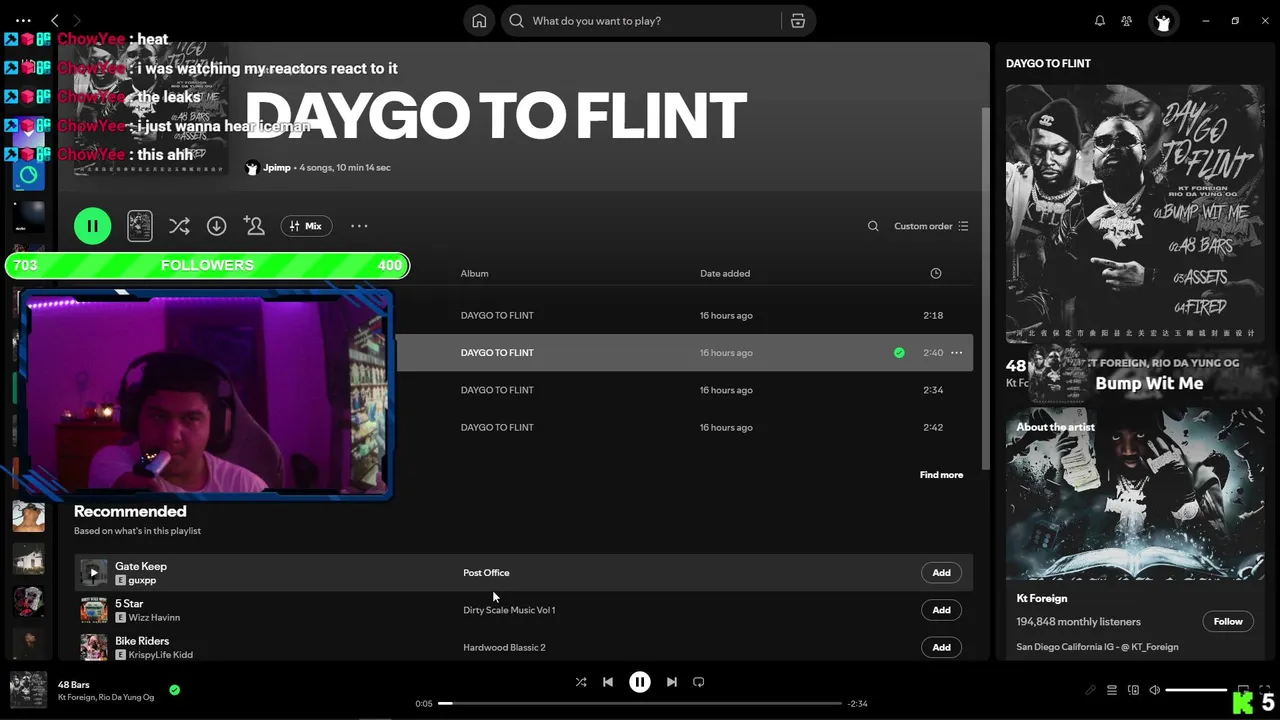Follow Kt Foreign artist
This screenshot has width=1280, height=720.
pyautogui.click(x=1228, y=621)
